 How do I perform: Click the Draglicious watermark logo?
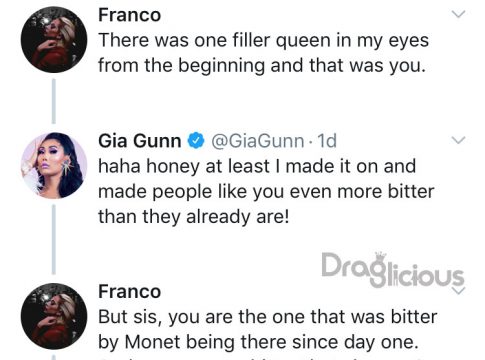click(393, 270)
